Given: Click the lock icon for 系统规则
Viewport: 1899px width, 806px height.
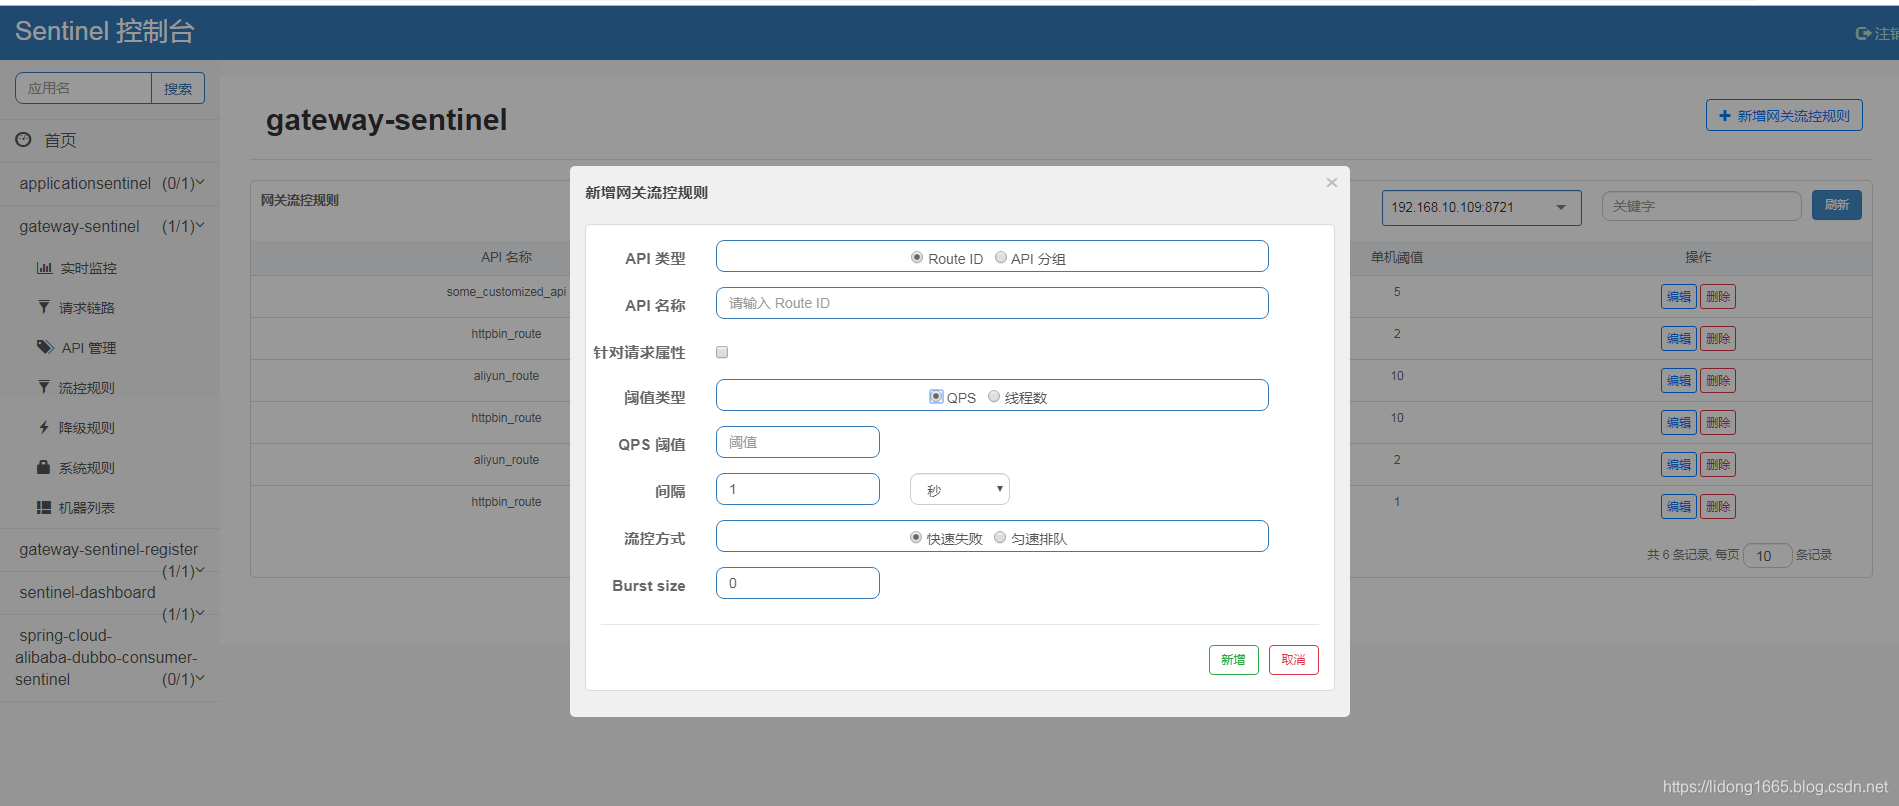Looking at the screenshot, I should pos(43,467).
